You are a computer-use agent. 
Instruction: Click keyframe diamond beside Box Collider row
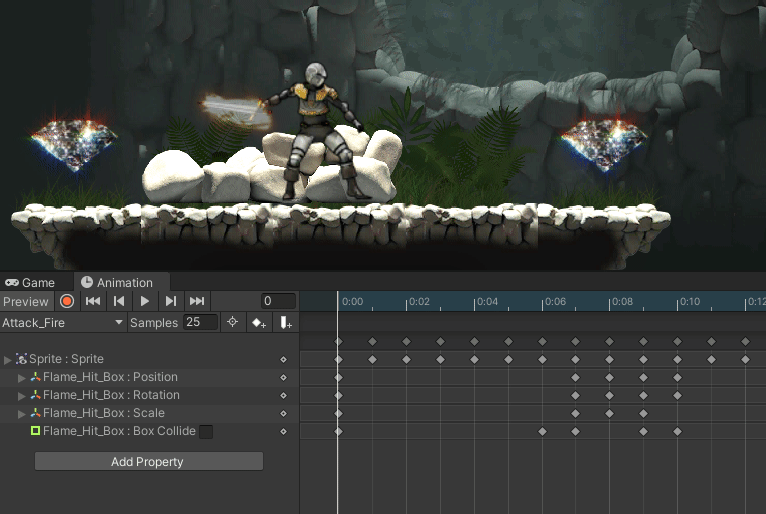click(283, 432)
